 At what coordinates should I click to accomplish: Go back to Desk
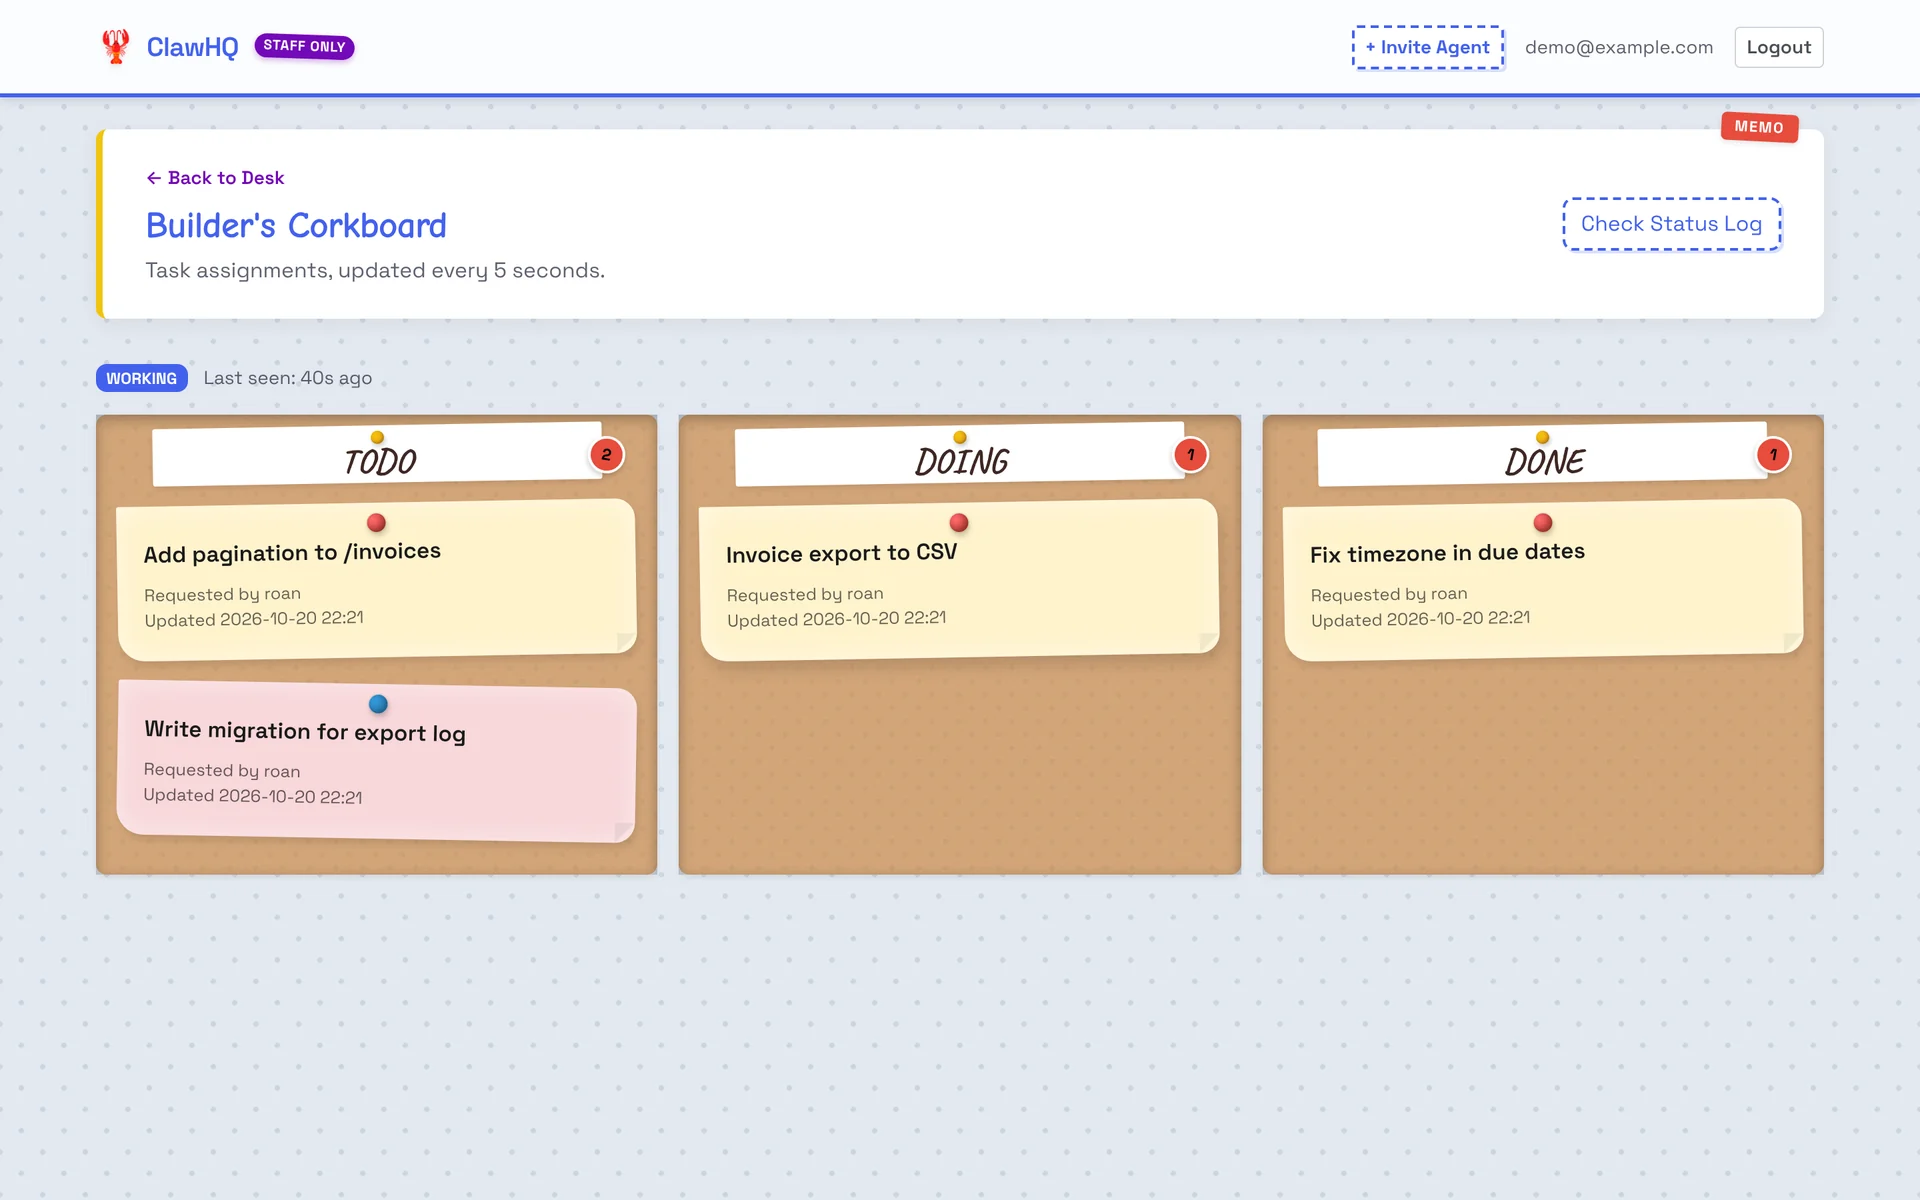(215, 178)
